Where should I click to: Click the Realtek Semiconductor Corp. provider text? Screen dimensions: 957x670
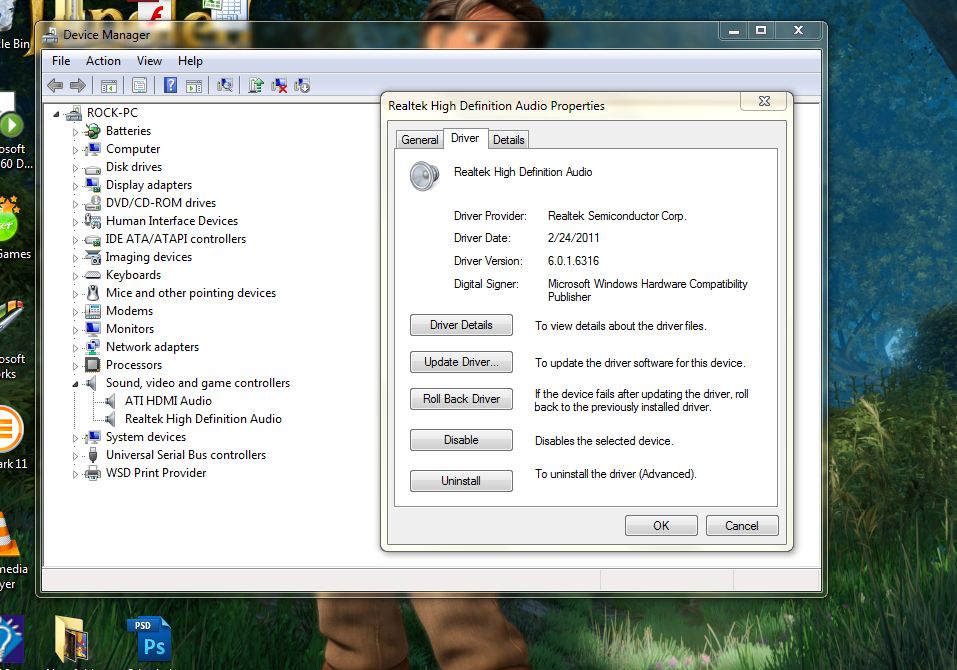coord(617,216)
